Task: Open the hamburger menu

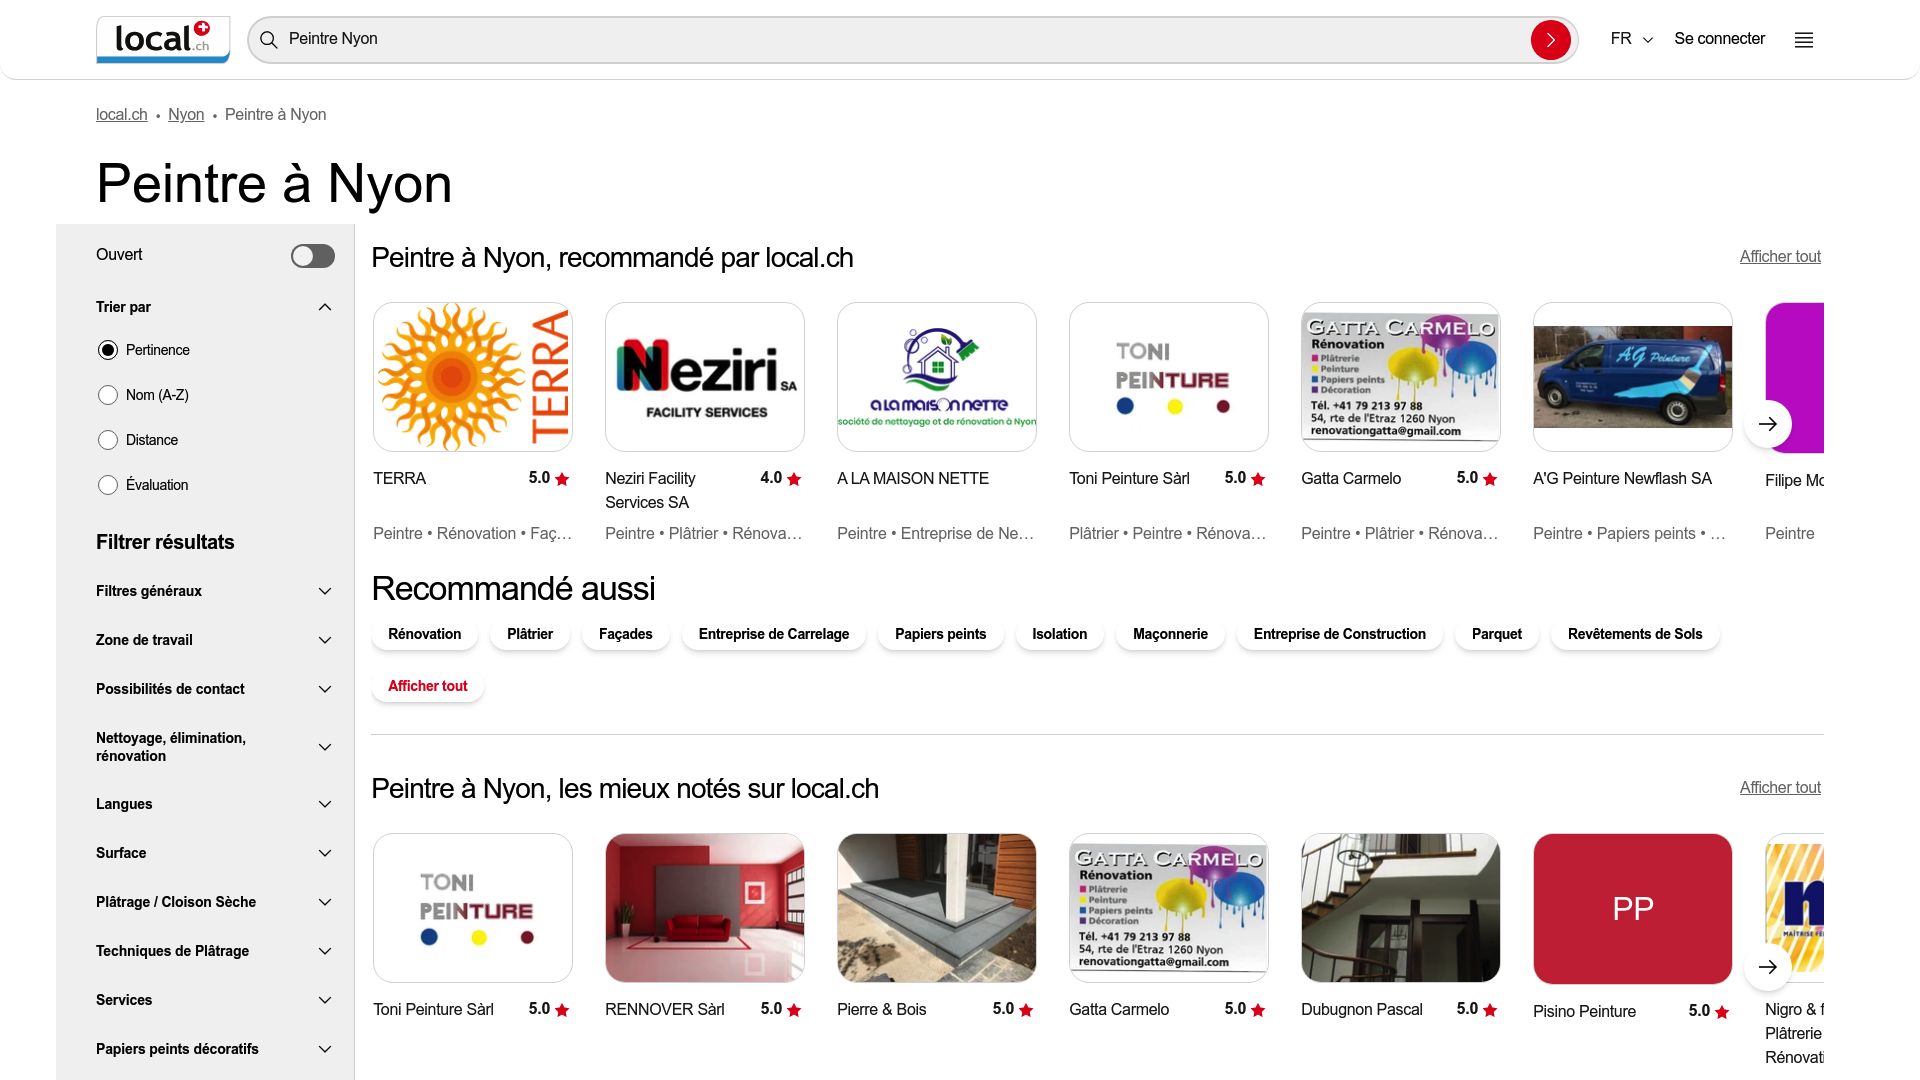Action: [x=1803, y=39]
